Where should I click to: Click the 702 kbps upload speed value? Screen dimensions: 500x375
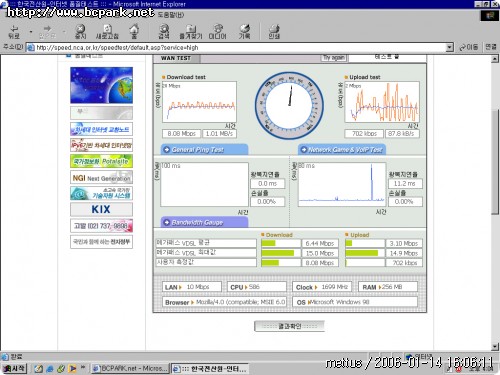364,134
